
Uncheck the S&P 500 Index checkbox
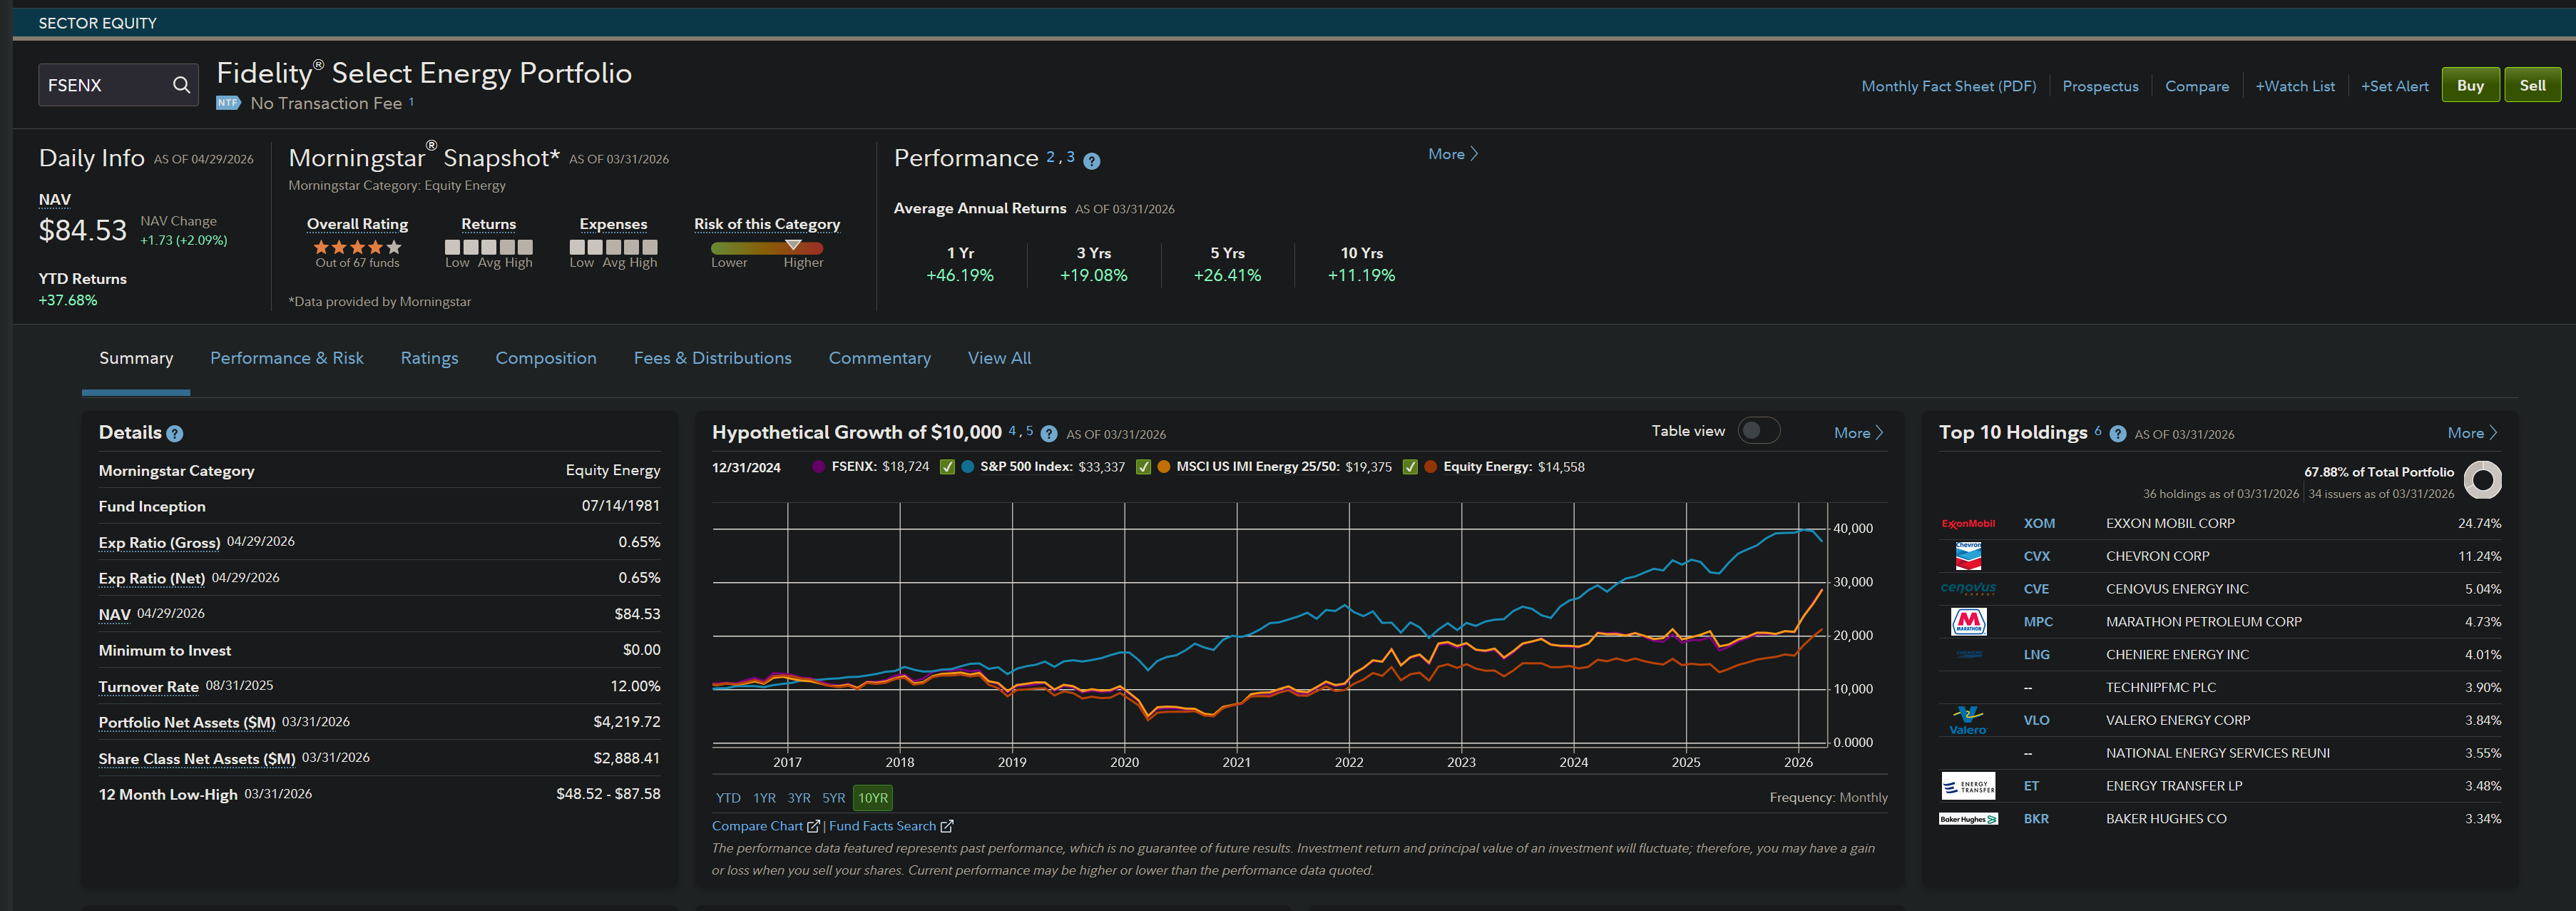pos(947,467)
